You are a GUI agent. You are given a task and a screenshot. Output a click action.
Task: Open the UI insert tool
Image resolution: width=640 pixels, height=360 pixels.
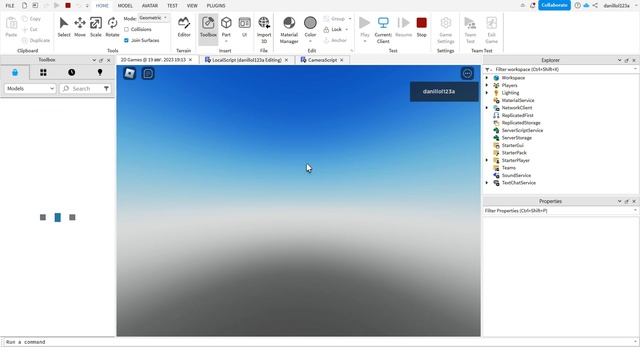(x=244, y=27)
